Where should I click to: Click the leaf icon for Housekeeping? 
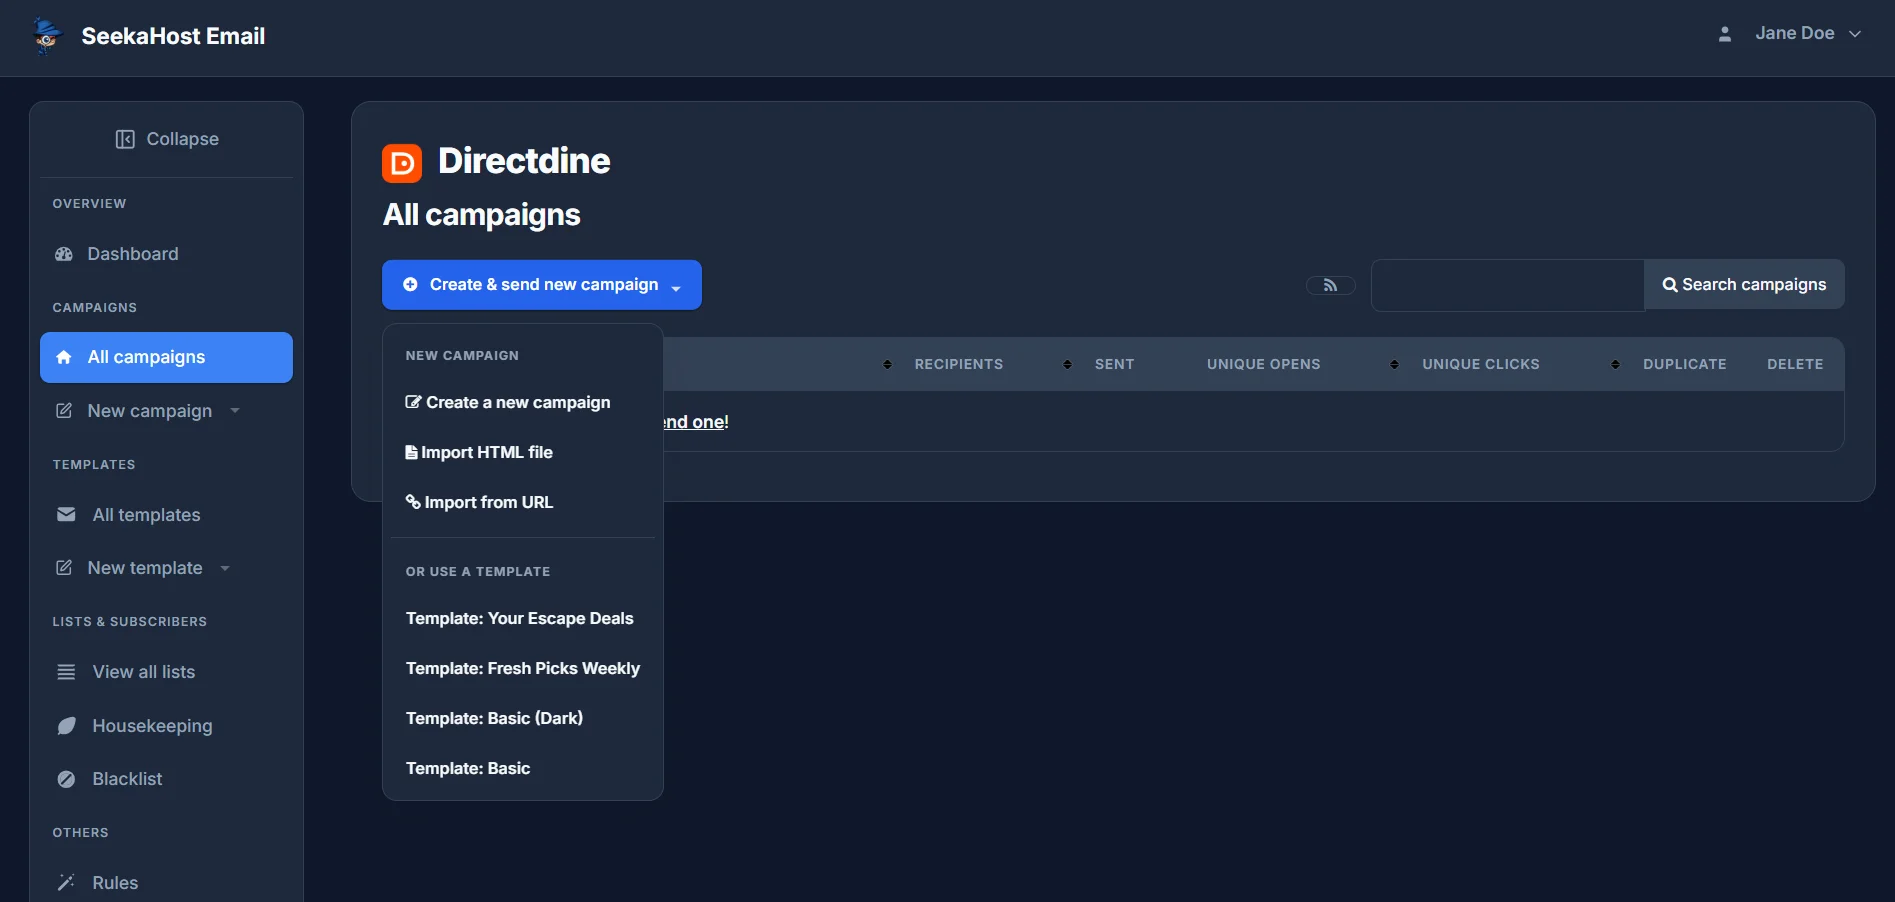click(x=66, y=726)
